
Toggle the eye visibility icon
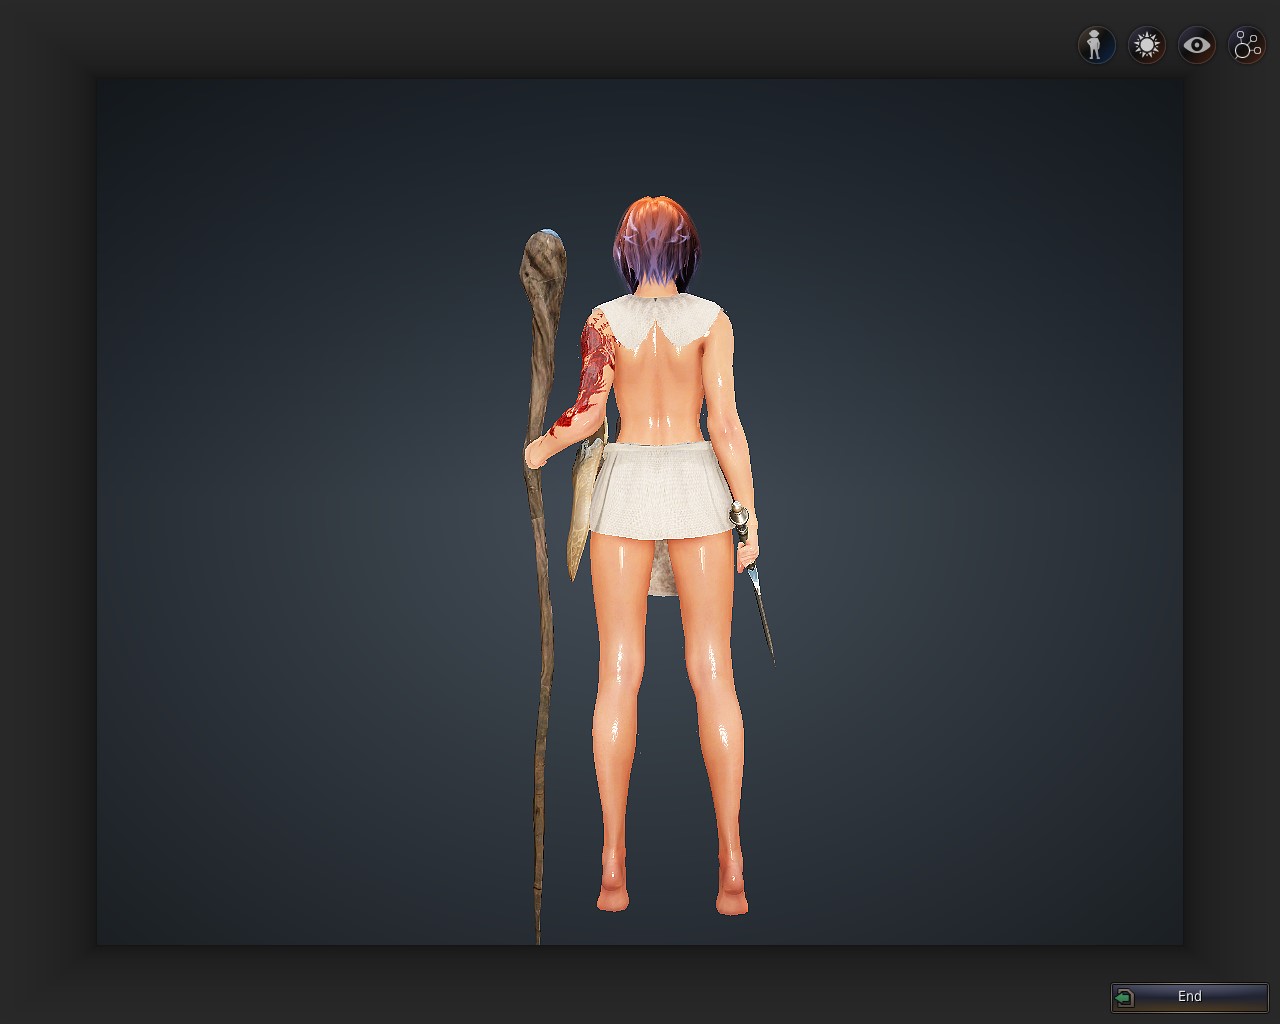1196,45
